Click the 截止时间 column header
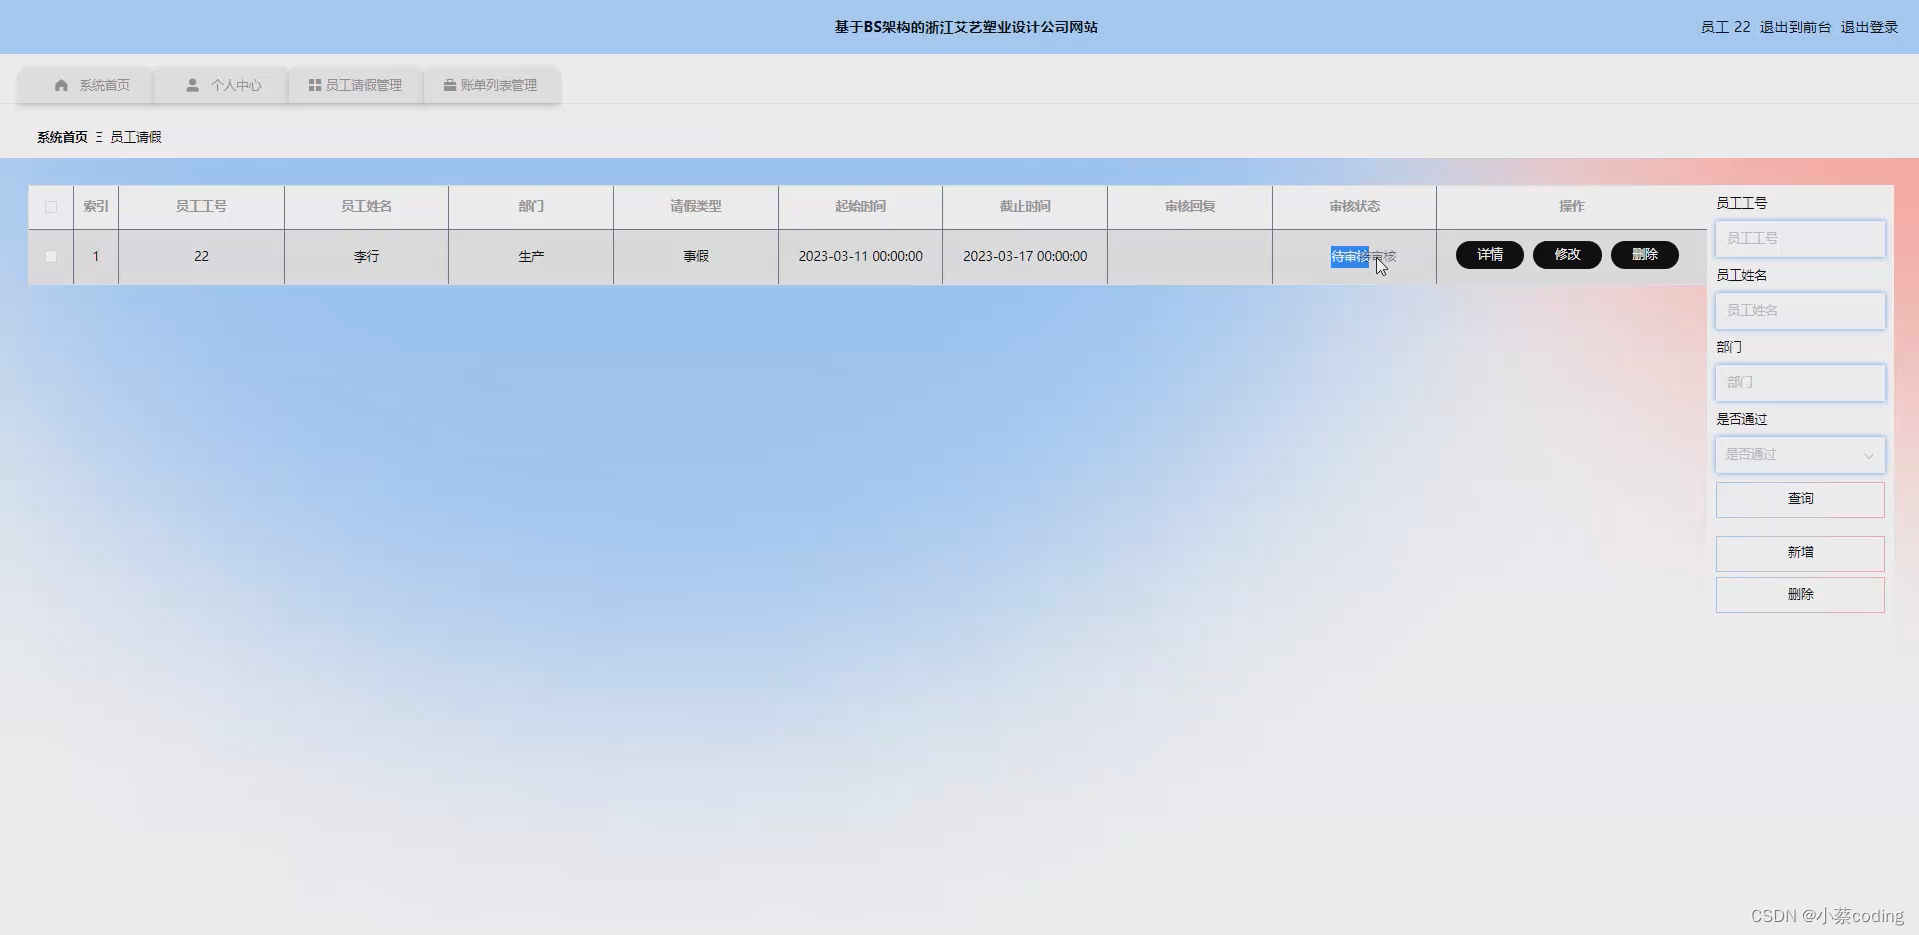This screenshot has height=935, width=1919. coord(1025,206)
